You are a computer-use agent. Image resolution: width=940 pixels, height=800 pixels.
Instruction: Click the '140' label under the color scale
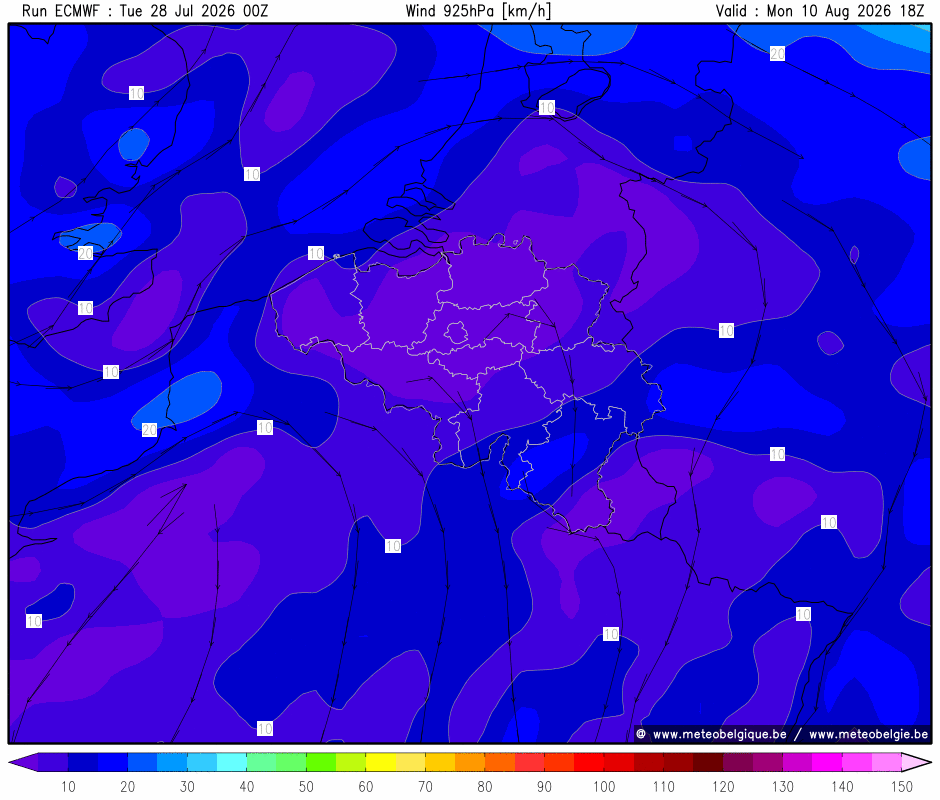click(x=842, y=786)
